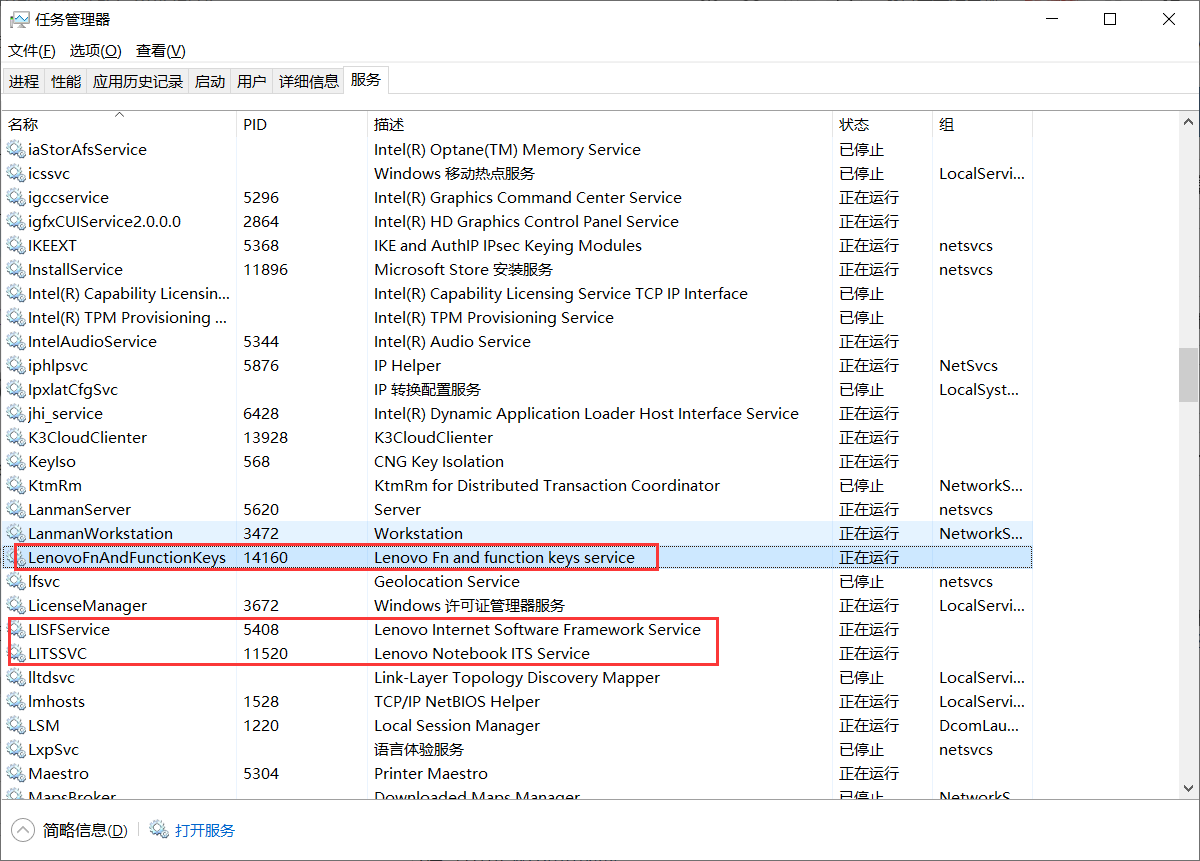
Task: Click the scrollbar down arrow
Action: click(1188, 790)
